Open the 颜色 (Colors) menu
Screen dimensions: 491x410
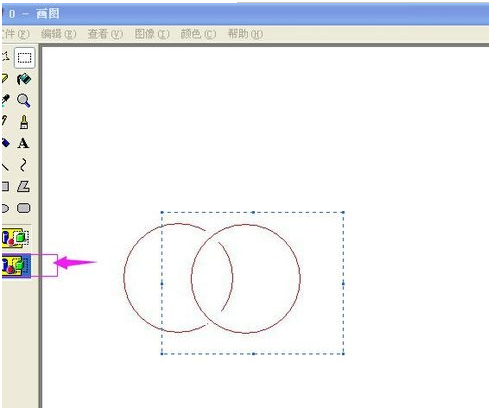(198, 34)
